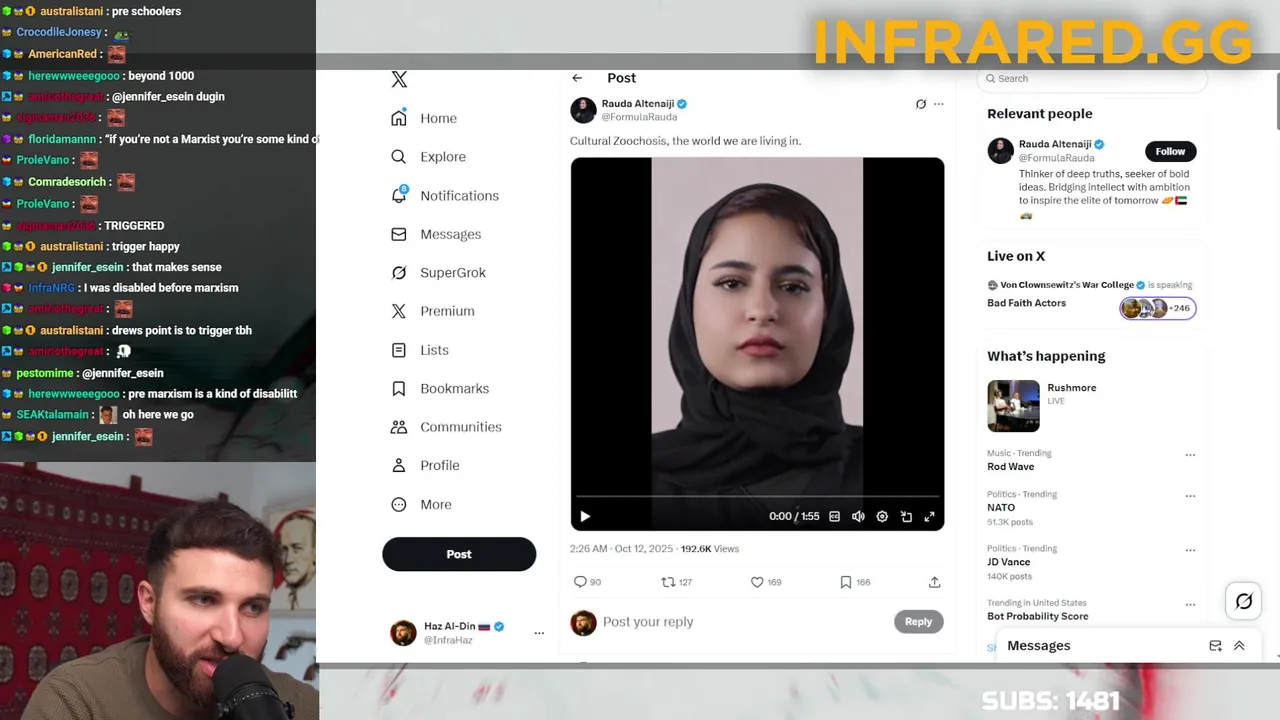Click the reply icon with 90 replies
The height and width of the screenshot is (720, 1280).
pyautogui.click(x=580, y=582)
